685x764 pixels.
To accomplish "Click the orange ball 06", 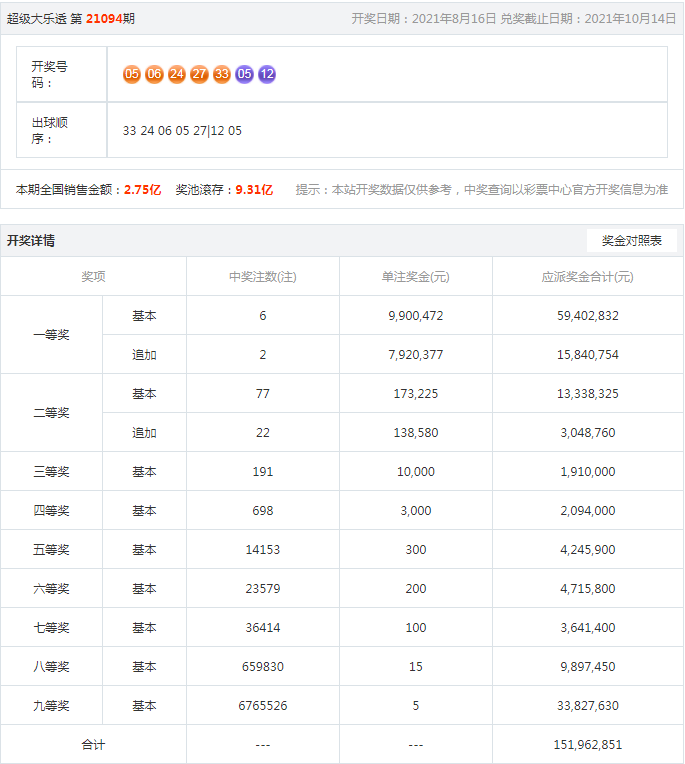I will click(x=154, y=74).
